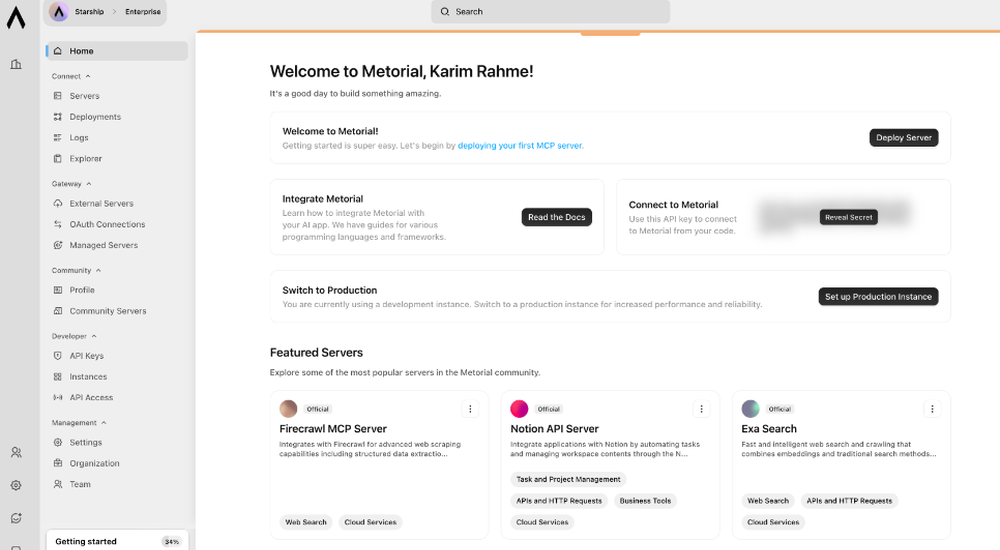Viewport: 1000px width, 550px height.
Task: Click the Community Servers icon
Action: (58, 311)
